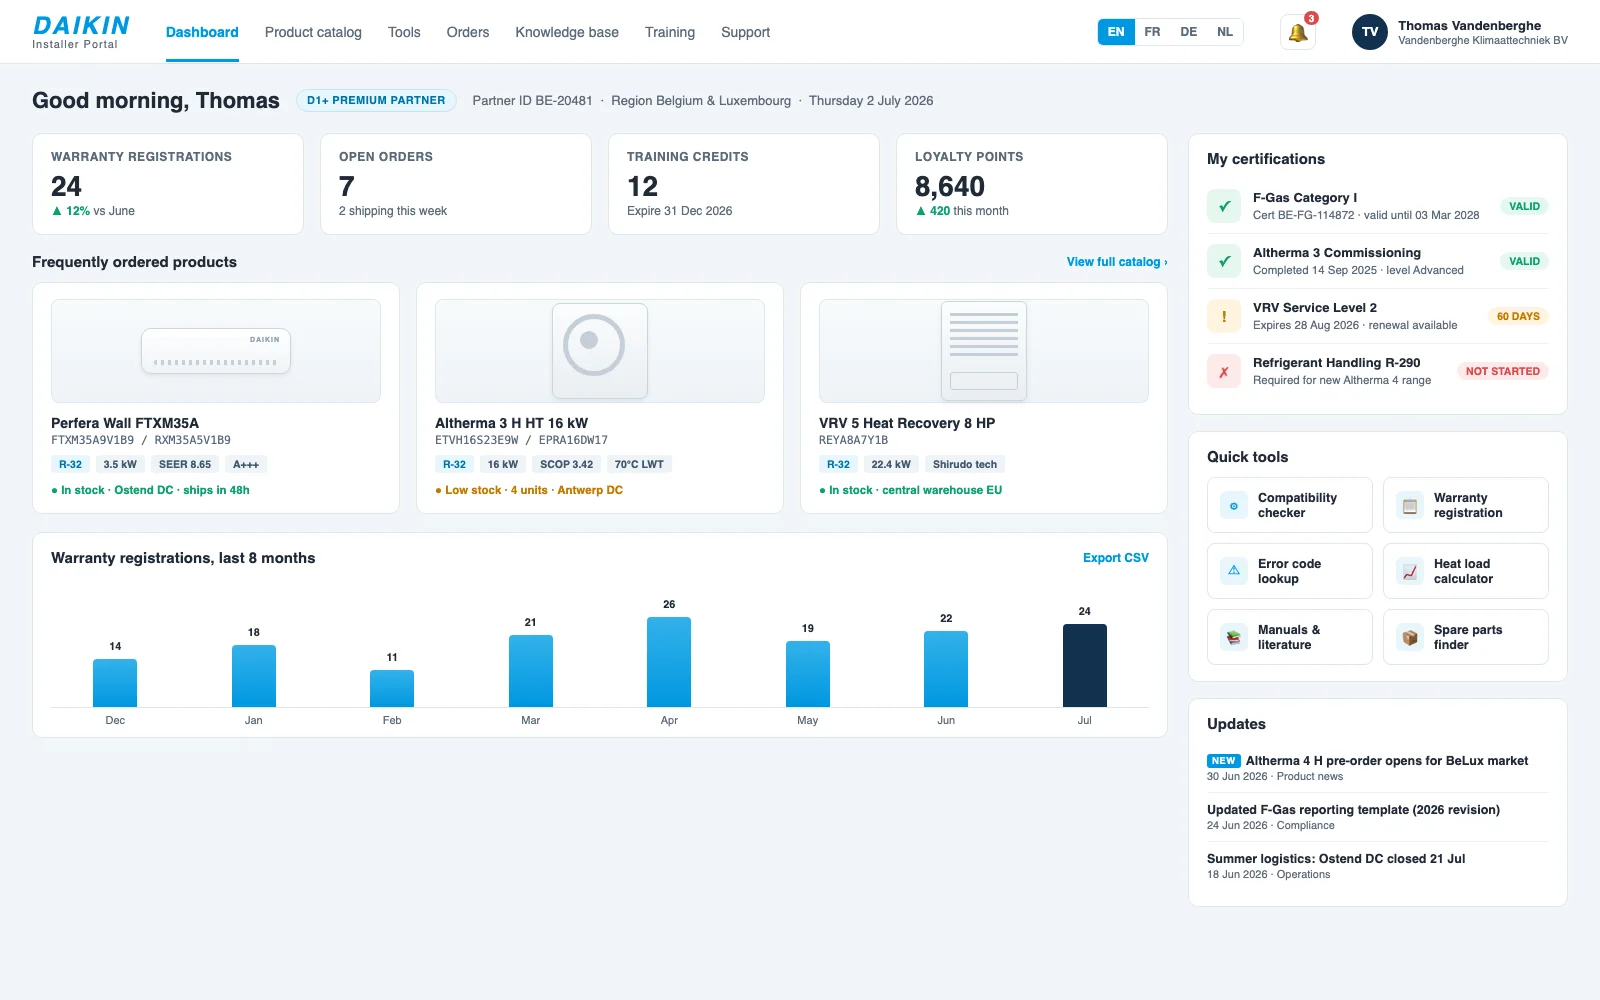Image resolution: width=1600 pixels, height=1000 pixels.
Task: Switch language to FR
Action: point(1152,32)
